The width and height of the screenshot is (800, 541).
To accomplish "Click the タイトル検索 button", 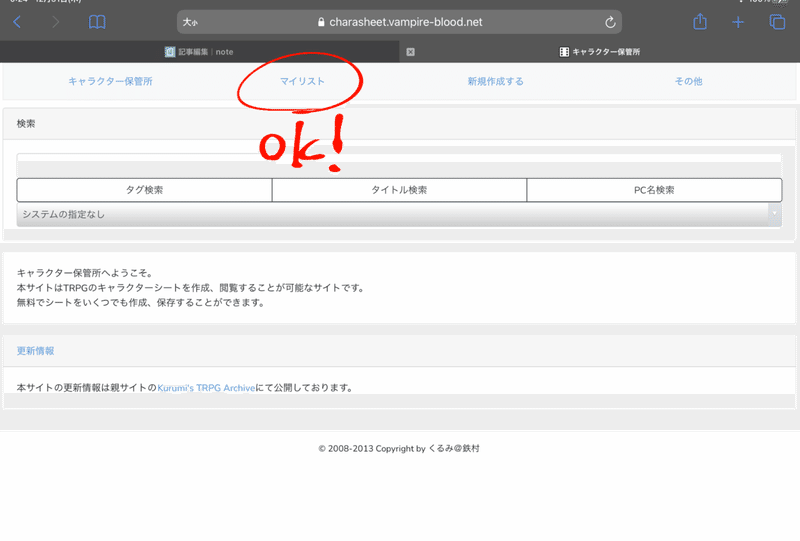I will point(399,190).
